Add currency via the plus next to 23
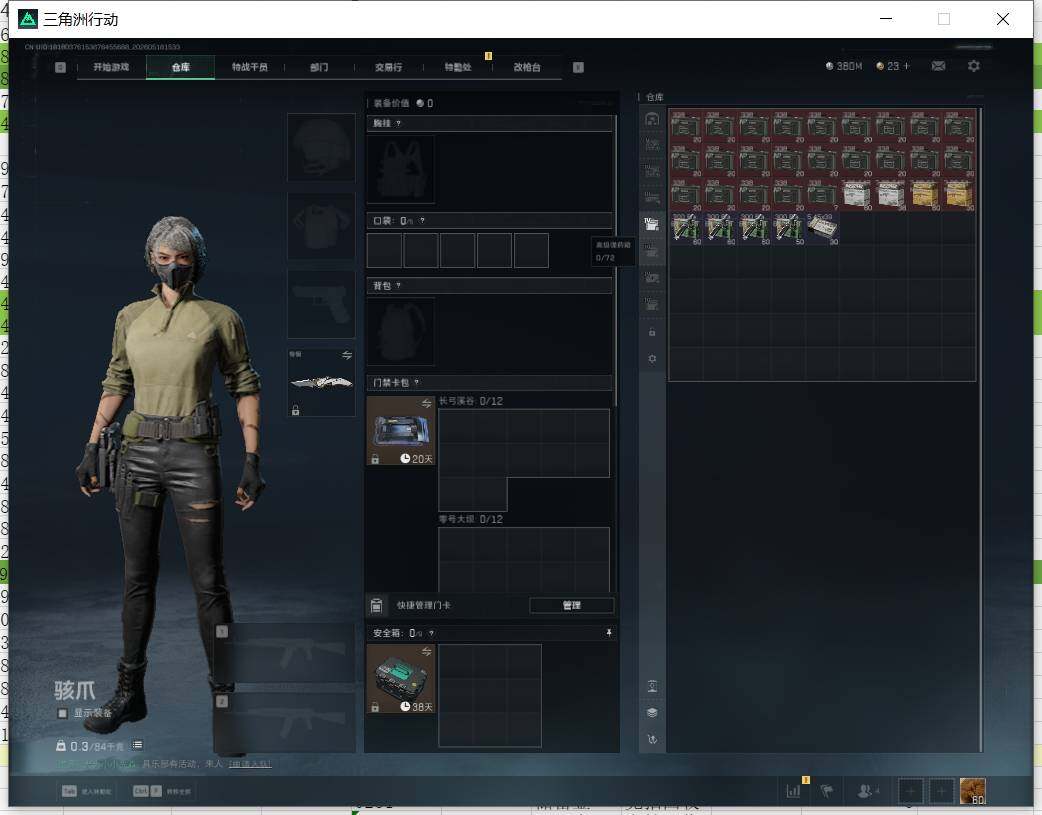1042x815 pixels. click(x=906, y=66)
